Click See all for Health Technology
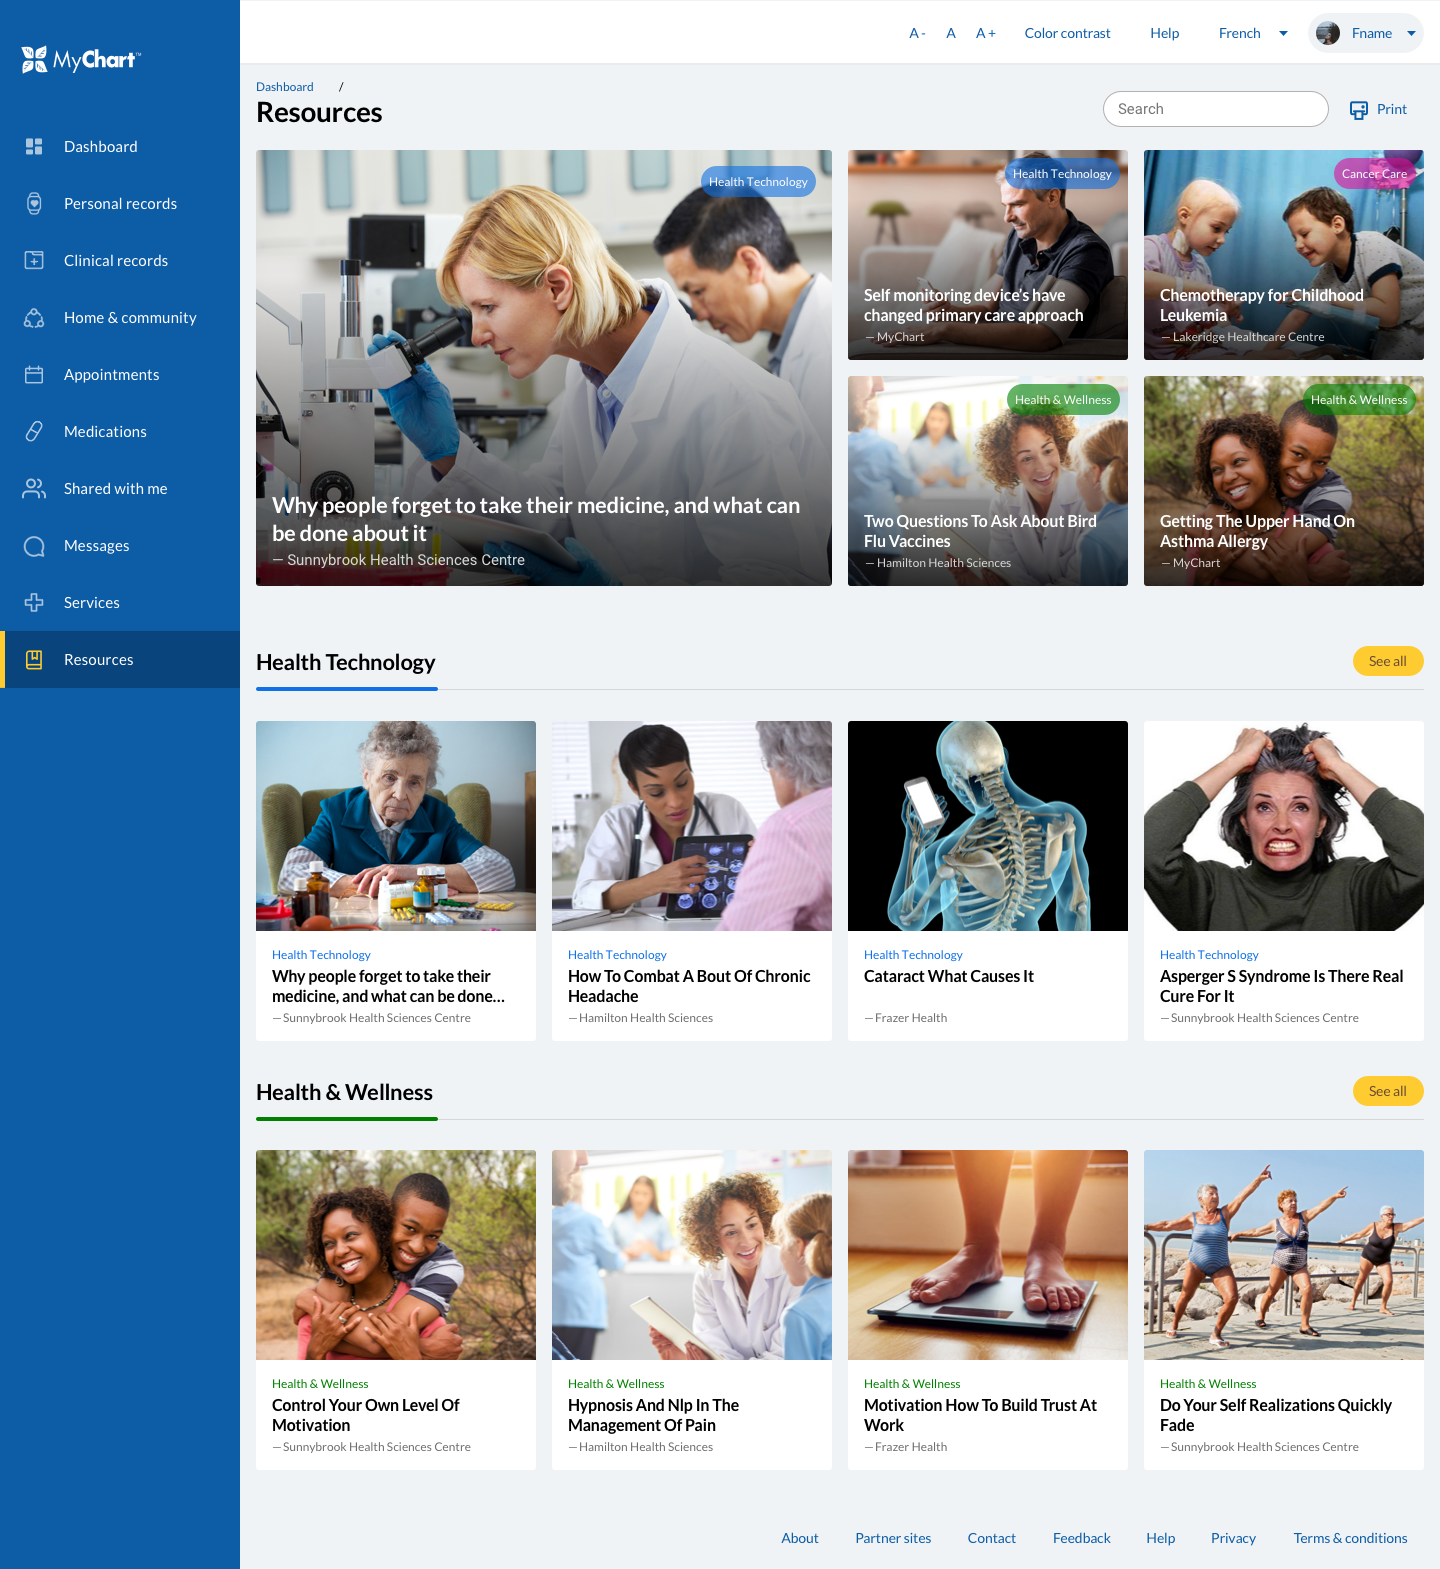Image resolution: width=1440 pixels, height=1569 pixels. (x=1387, y=661)
